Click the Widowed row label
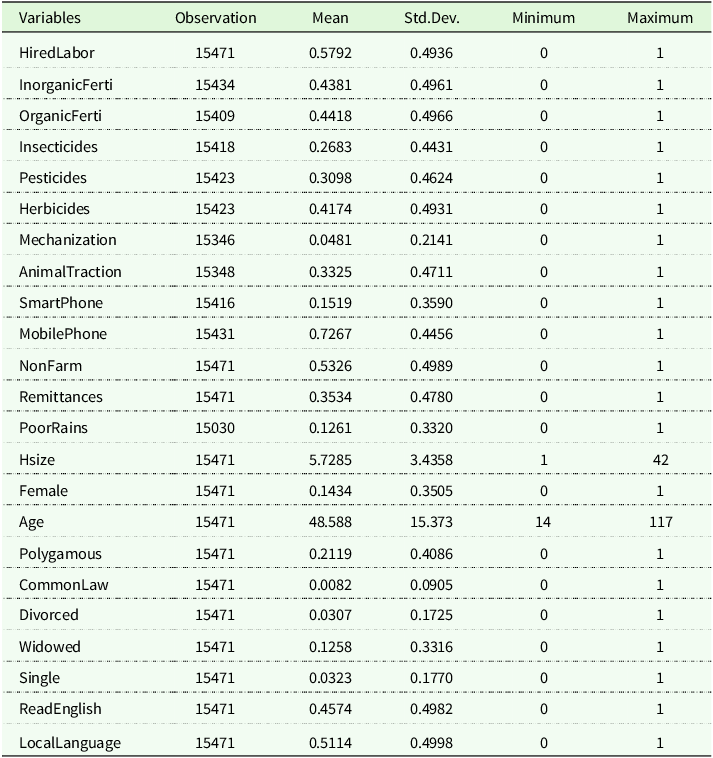 (50, 647)
